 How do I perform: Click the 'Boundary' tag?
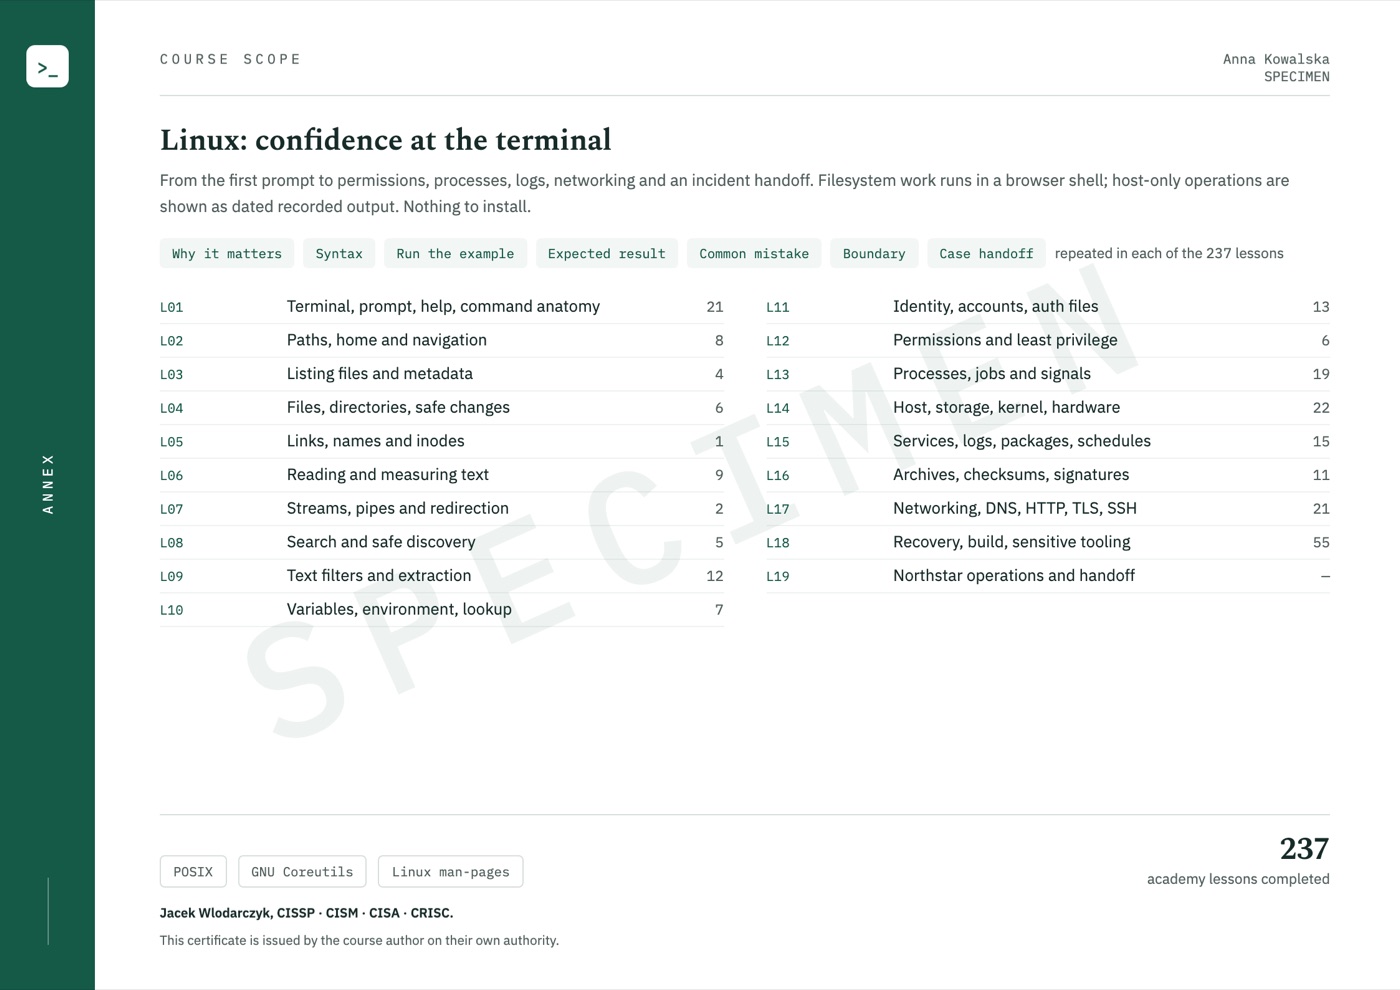(874, 254)
